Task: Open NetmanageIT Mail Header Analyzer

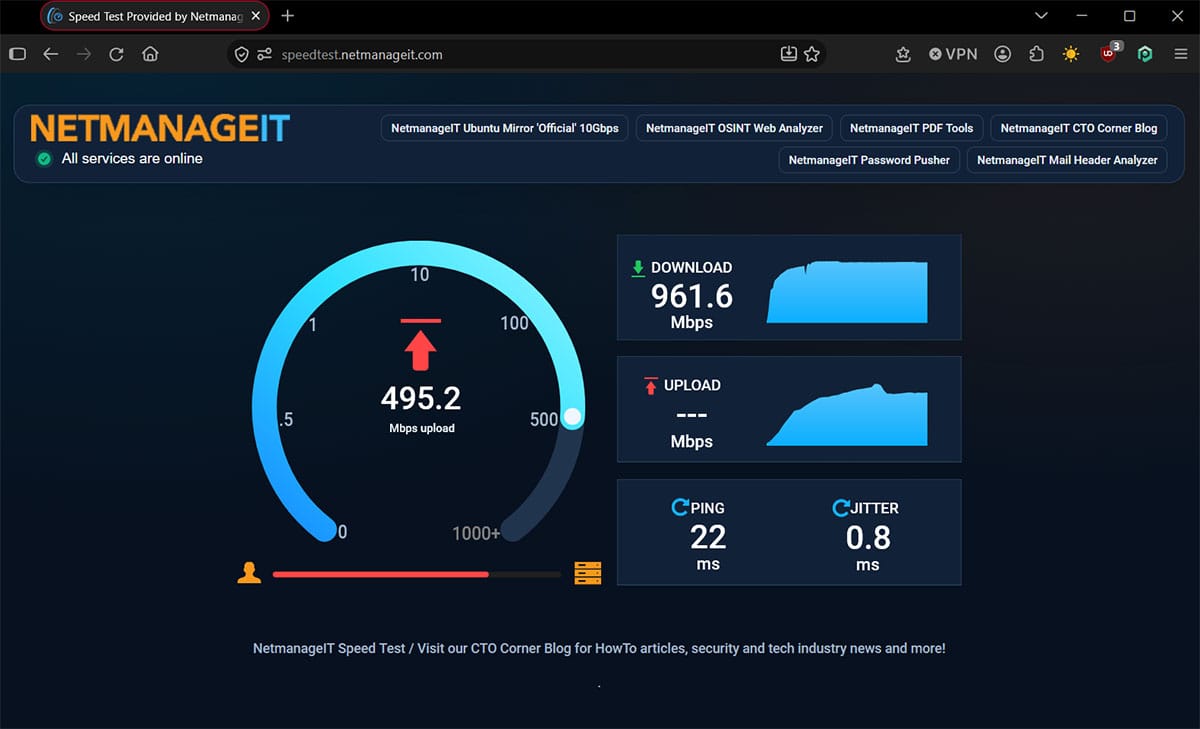Action: [x=1067, y=160]
